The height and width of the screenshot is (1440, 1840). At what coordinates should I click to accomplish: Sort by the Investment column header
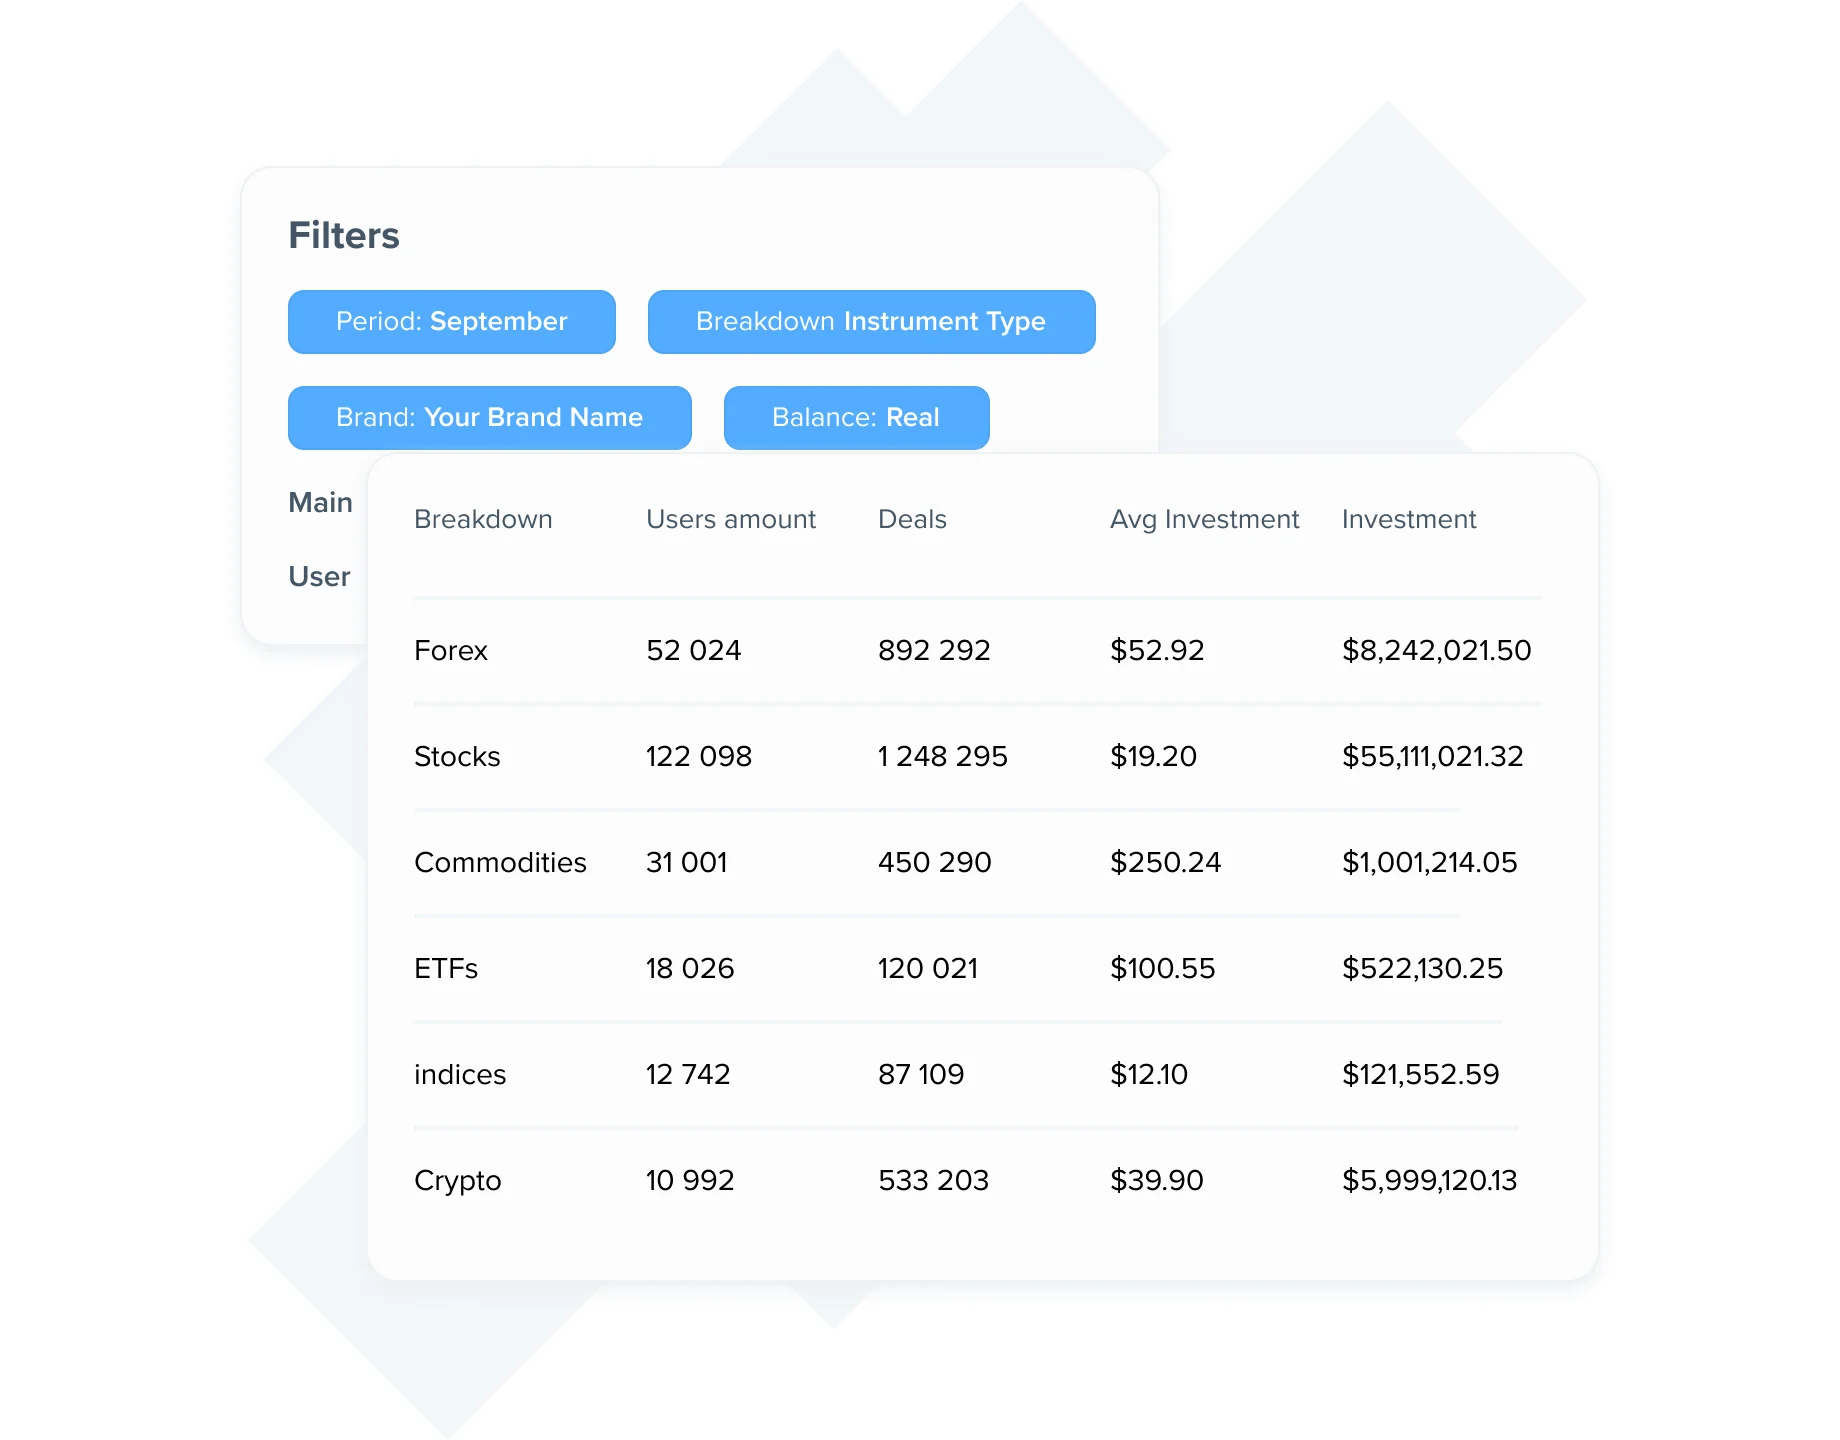pyautogui.click(x=1409, y=519)
